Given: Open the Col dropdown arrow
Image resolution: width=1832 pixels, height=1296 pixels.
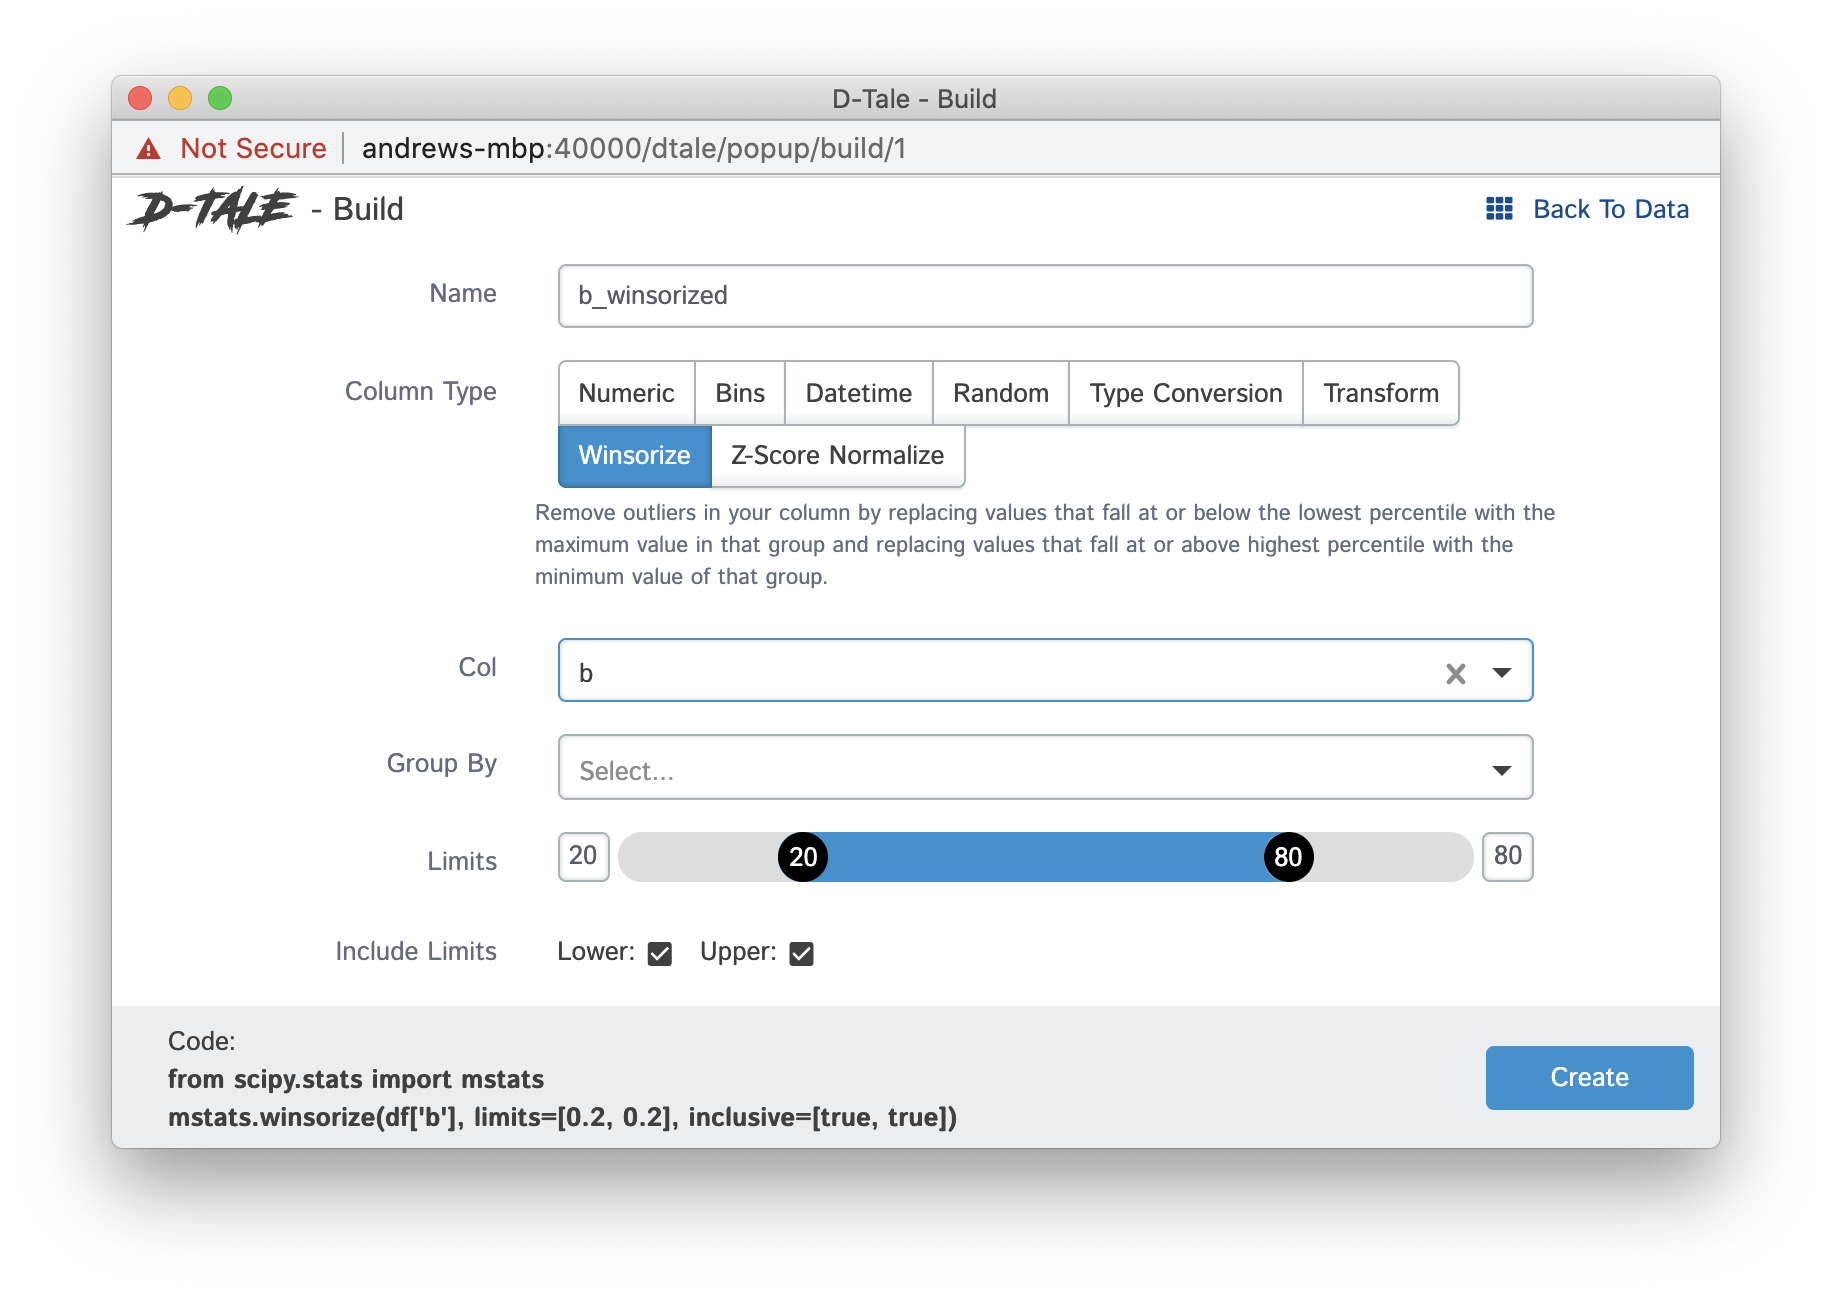Looking at the screenshot, I should click(1501, 672).
